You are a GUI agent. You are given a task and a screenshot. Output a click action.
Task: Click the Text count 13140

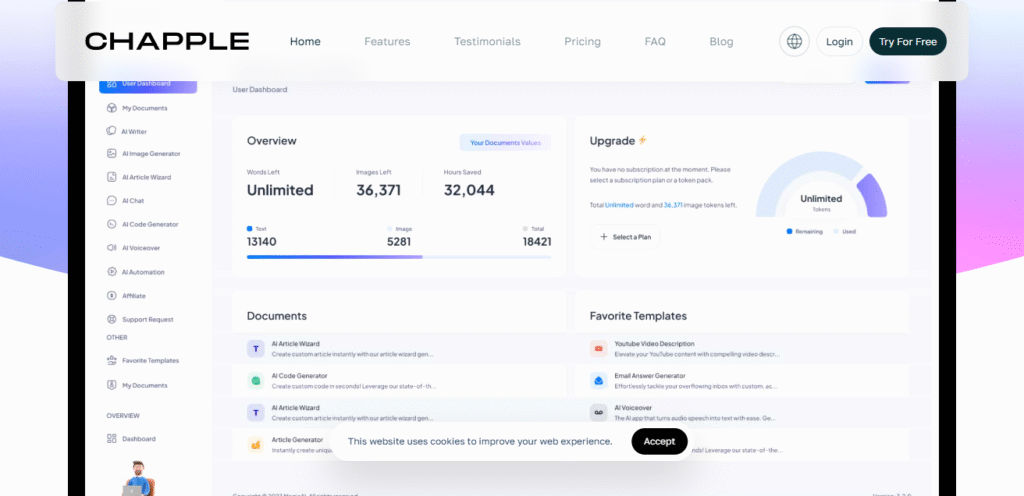click(261, 242)
